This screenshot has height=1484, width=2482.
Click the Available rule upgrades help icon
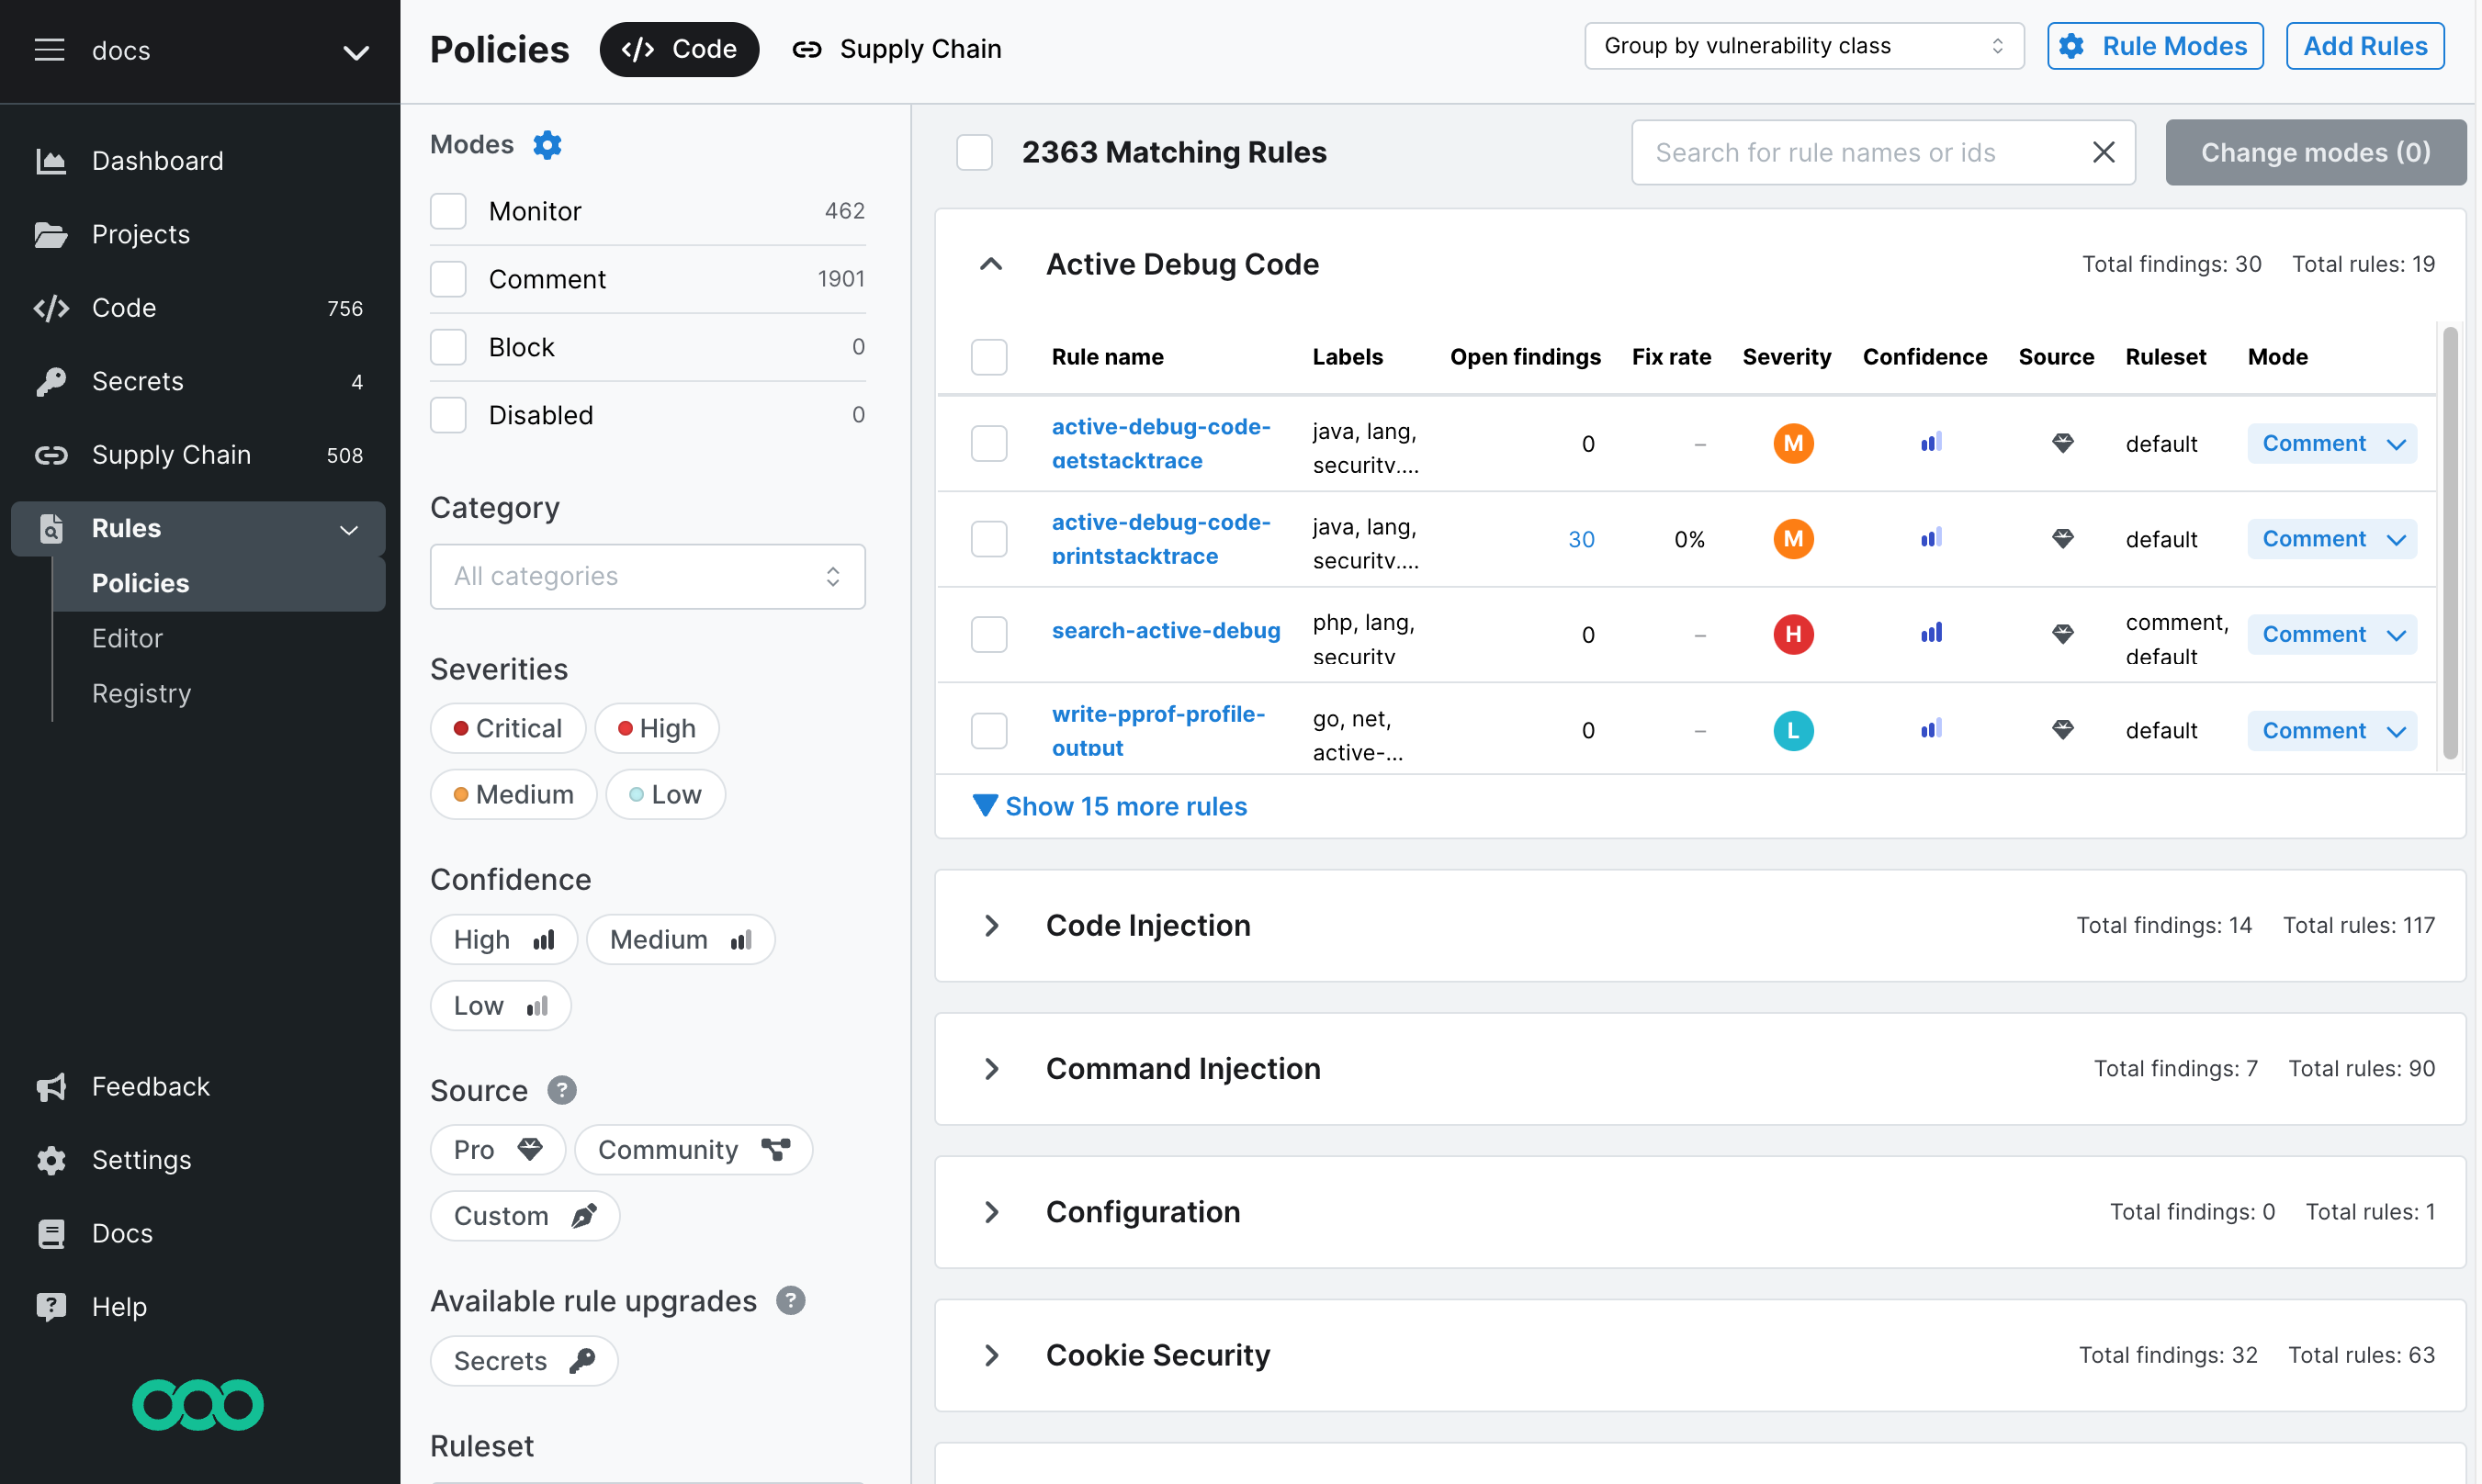[790, 1300]
